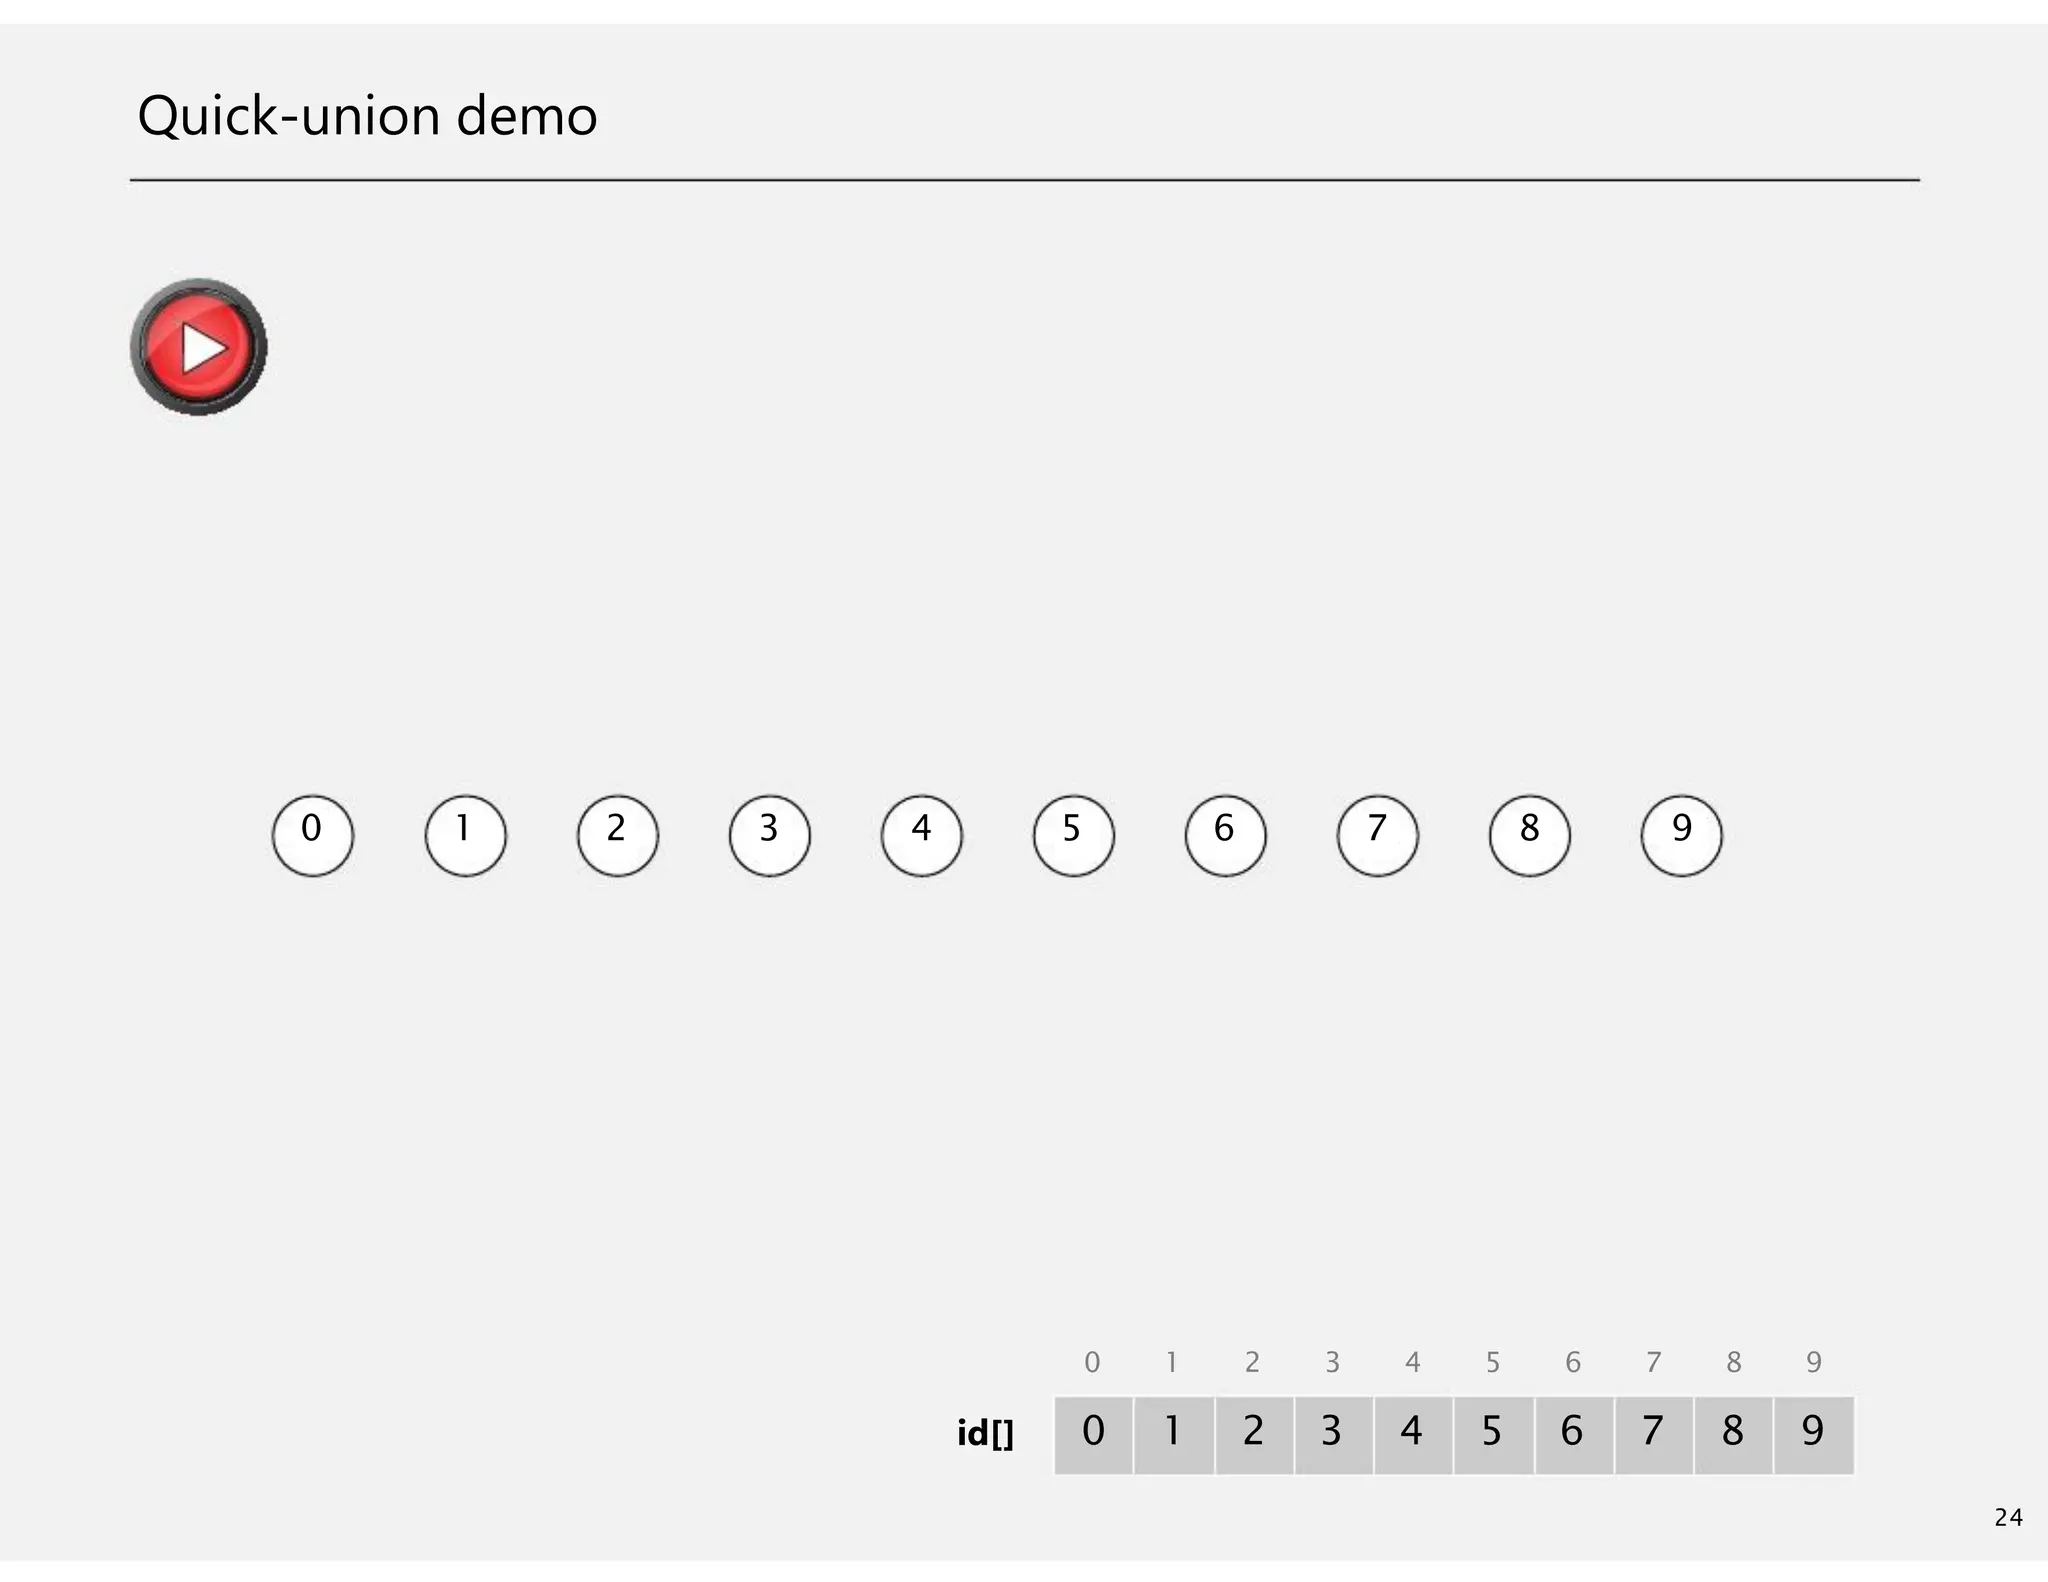
Task: Click id[] array cell containing 3
Action: pyautogui.click(x=1333, y=1435)
